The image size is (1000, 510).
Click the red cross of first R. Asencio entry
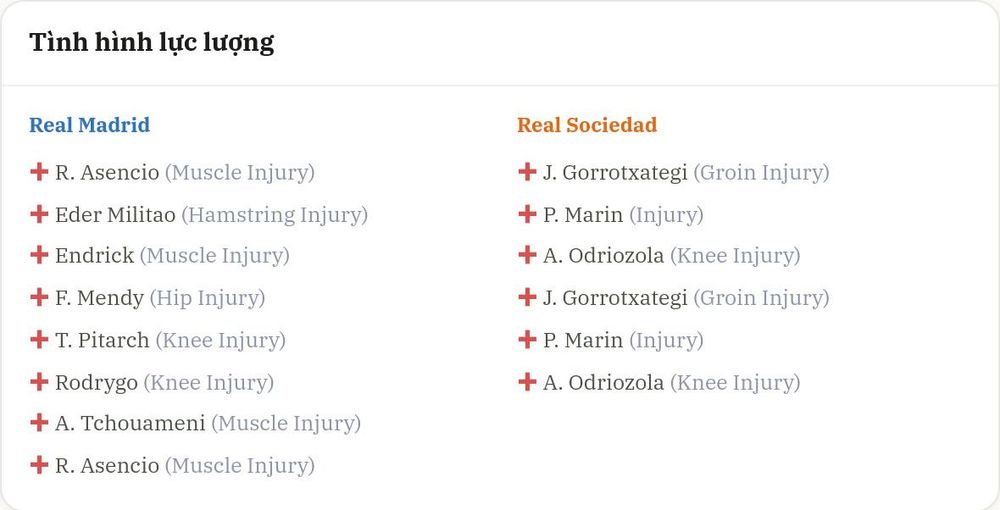pyautogui.click(x=39, y=171)
